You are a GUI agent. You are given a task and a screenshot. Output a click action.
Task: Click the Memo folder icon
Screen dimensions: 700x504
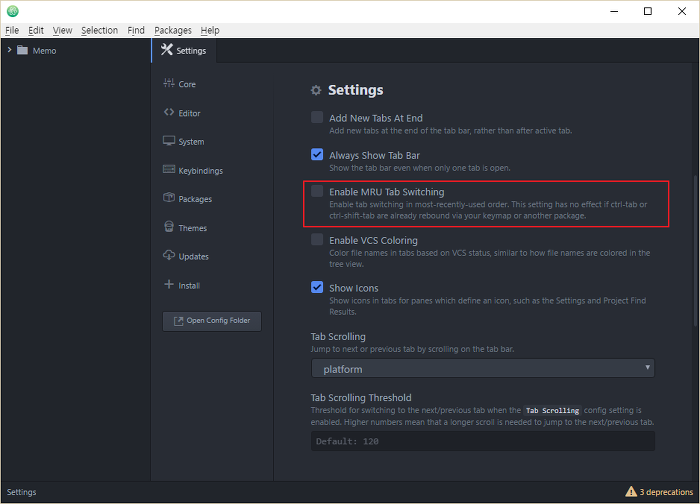pos(22,50)
